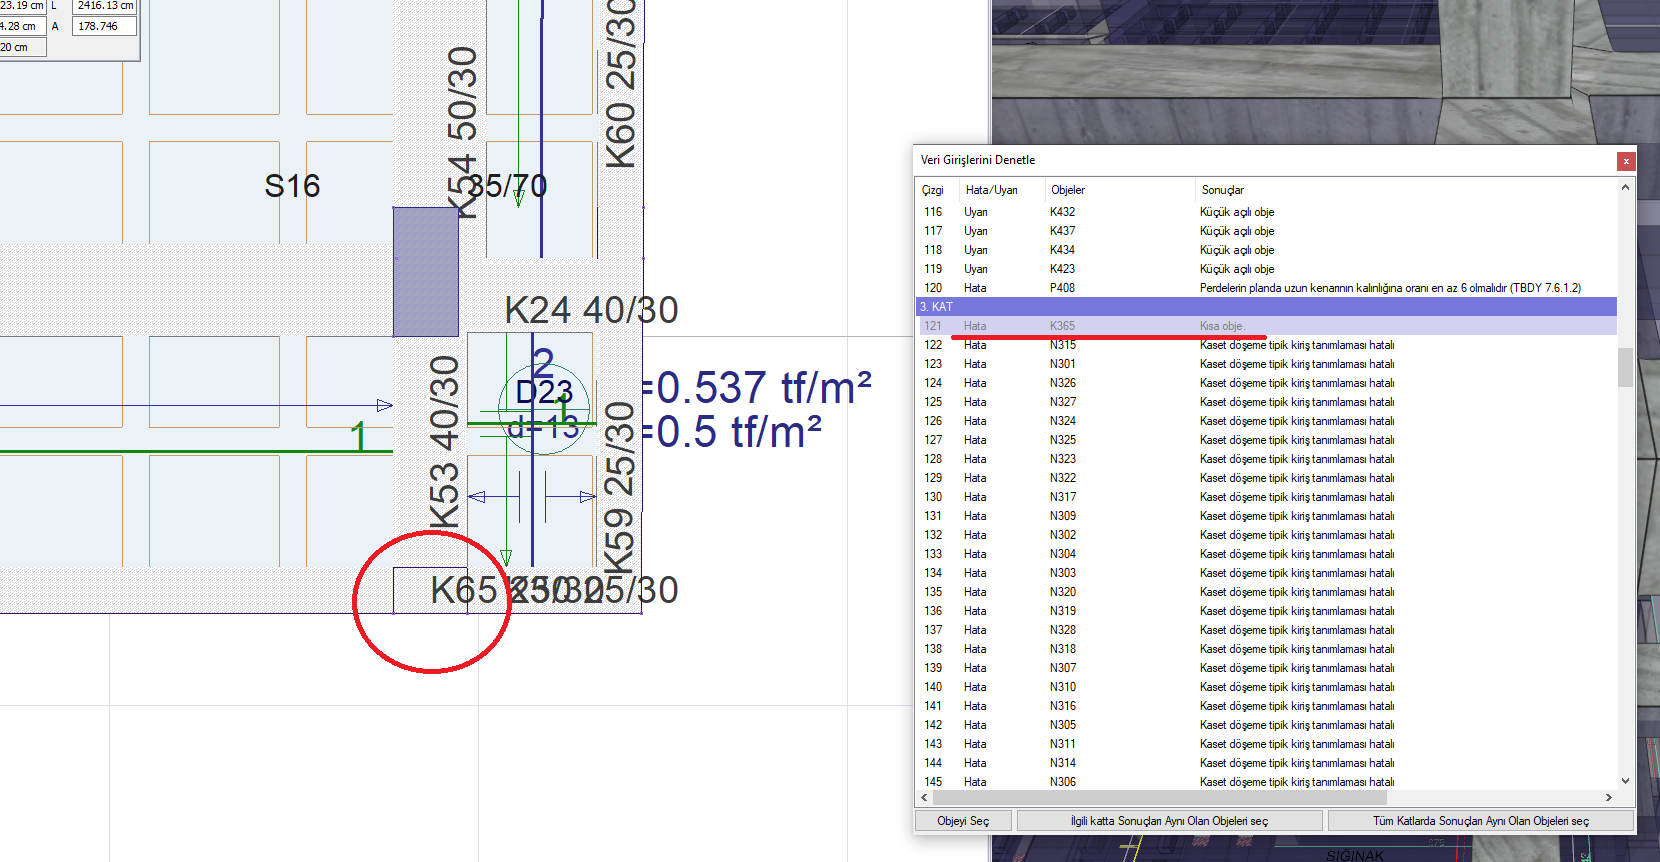Click Tüm Katlarda Sonuçları Aynı Olan Objeleri seç
Viewport: 1660px width, 862px height.
click(x=1480, y=821)
